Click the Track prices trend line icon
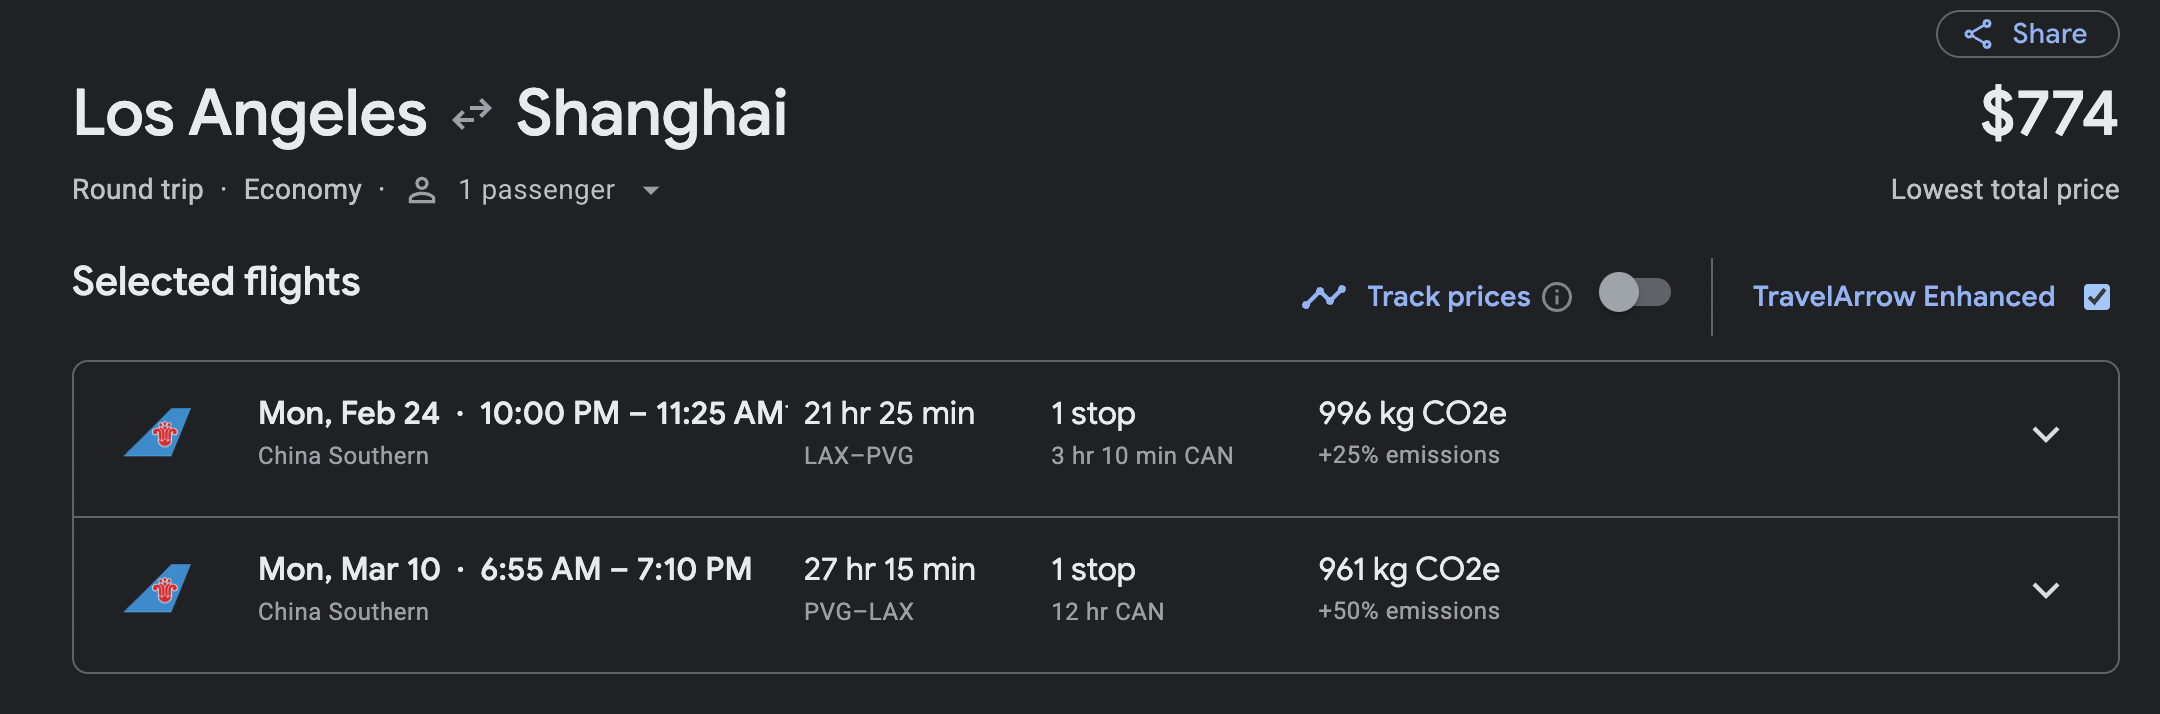Screen dimensions: 2160x714 [x=1324, y=297]
